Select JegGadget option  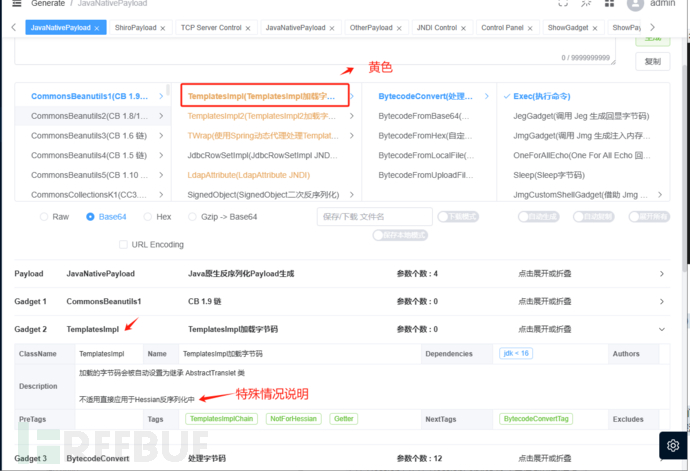[581, 116]
